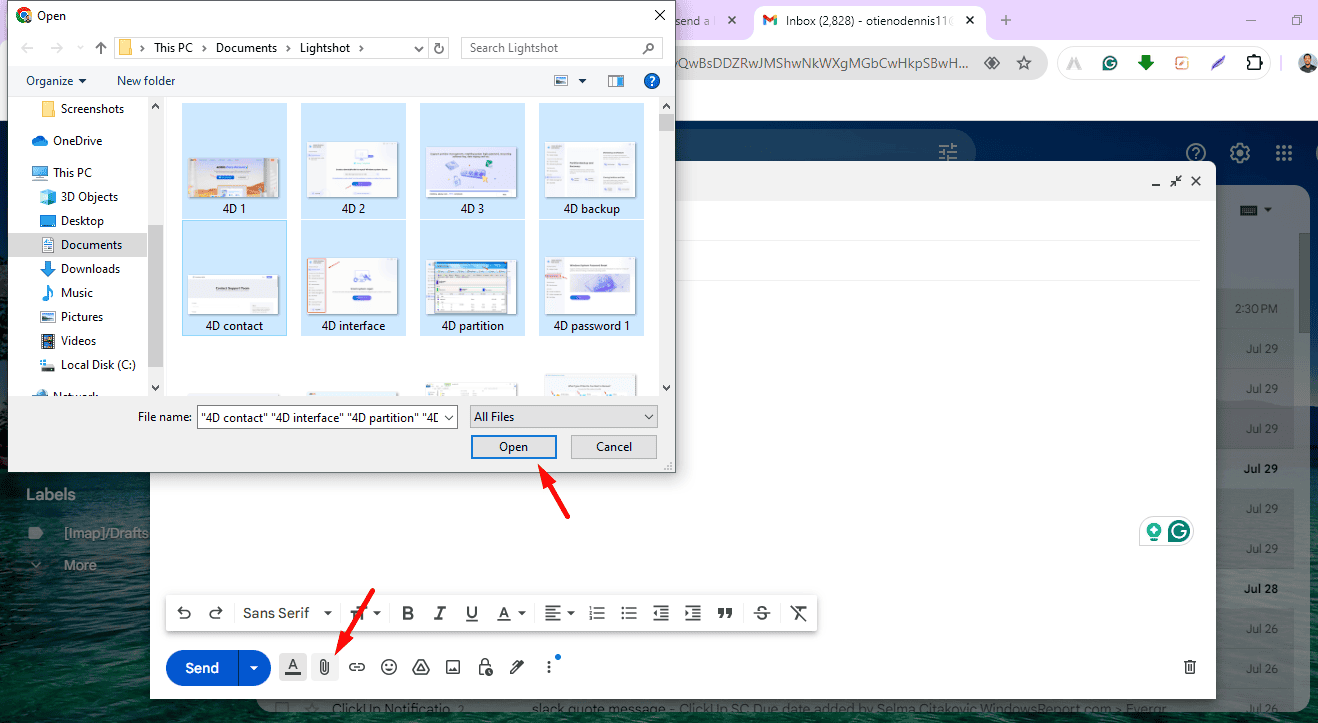Click the indent more icon
The width and height of the screenshot is (1318, 723).
click(x=693, y=613)
